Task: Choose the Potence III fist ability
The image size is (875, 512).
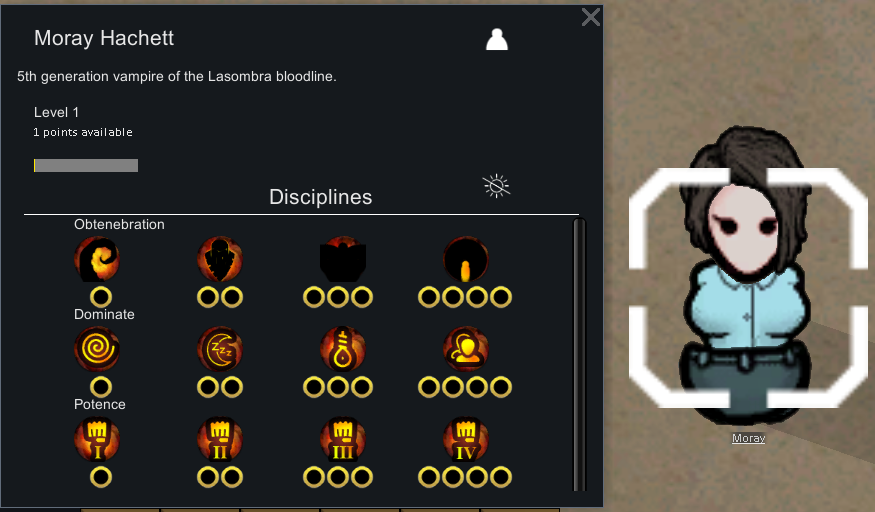Action: pyautogui.click(x=343, y=439)
